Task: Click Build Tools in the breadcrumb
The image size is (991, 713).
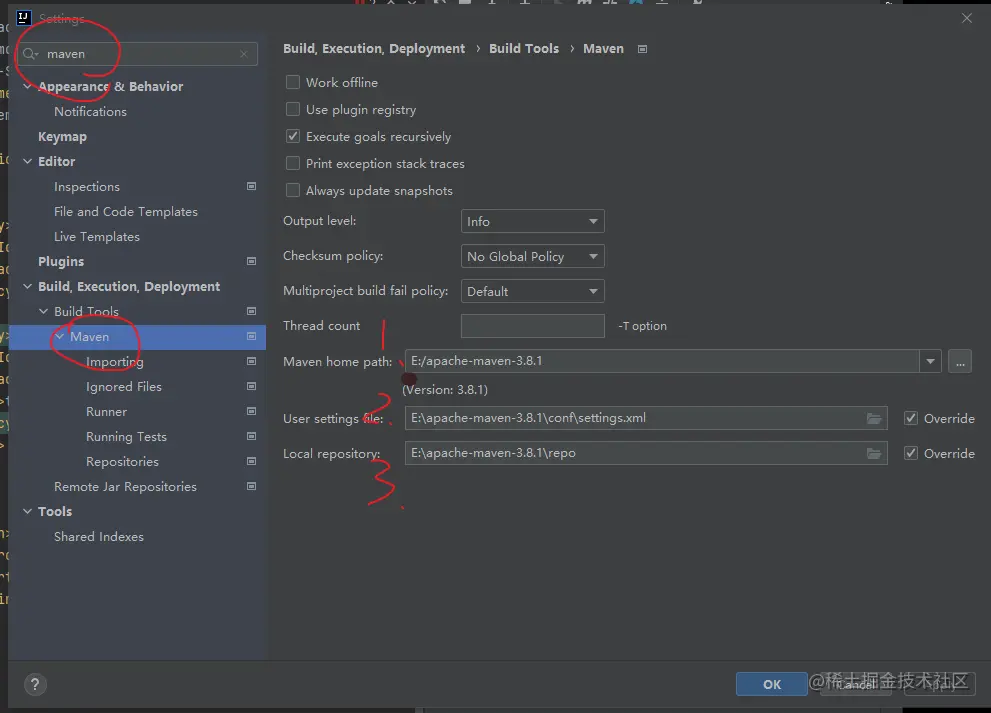Action: pos(523,49)
